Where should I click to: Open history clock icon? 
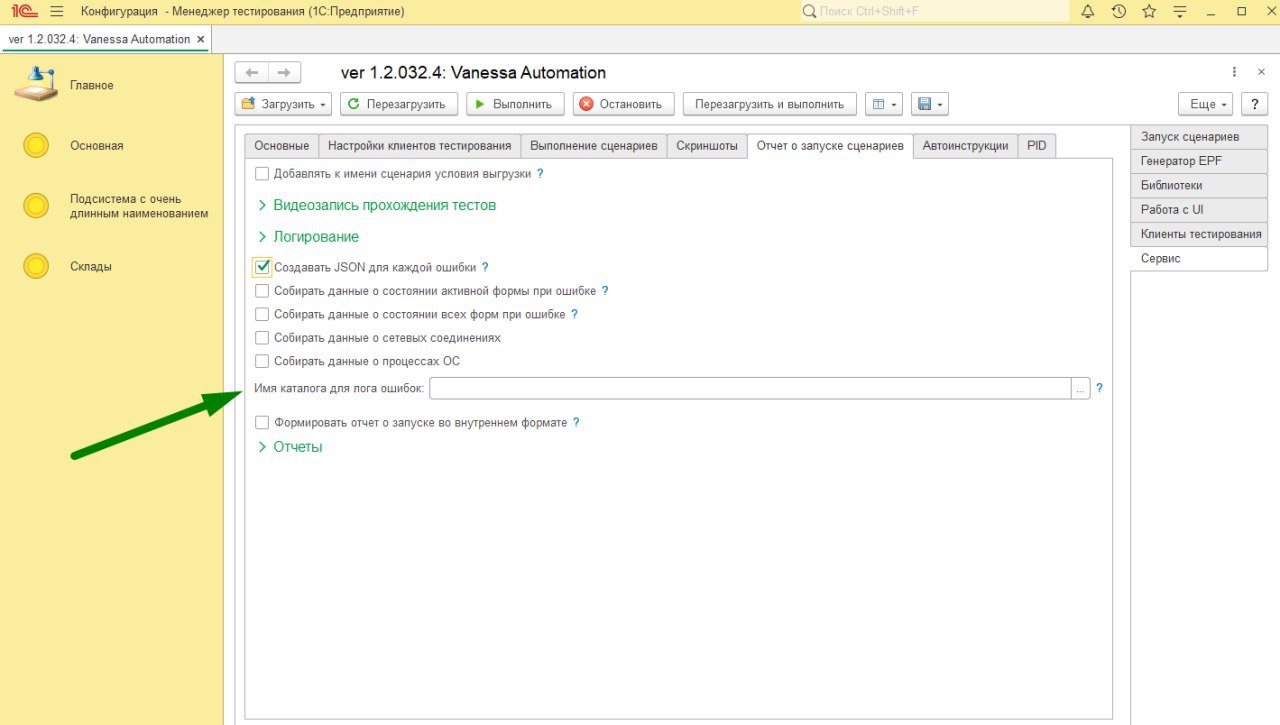[x=1119, y=11]
